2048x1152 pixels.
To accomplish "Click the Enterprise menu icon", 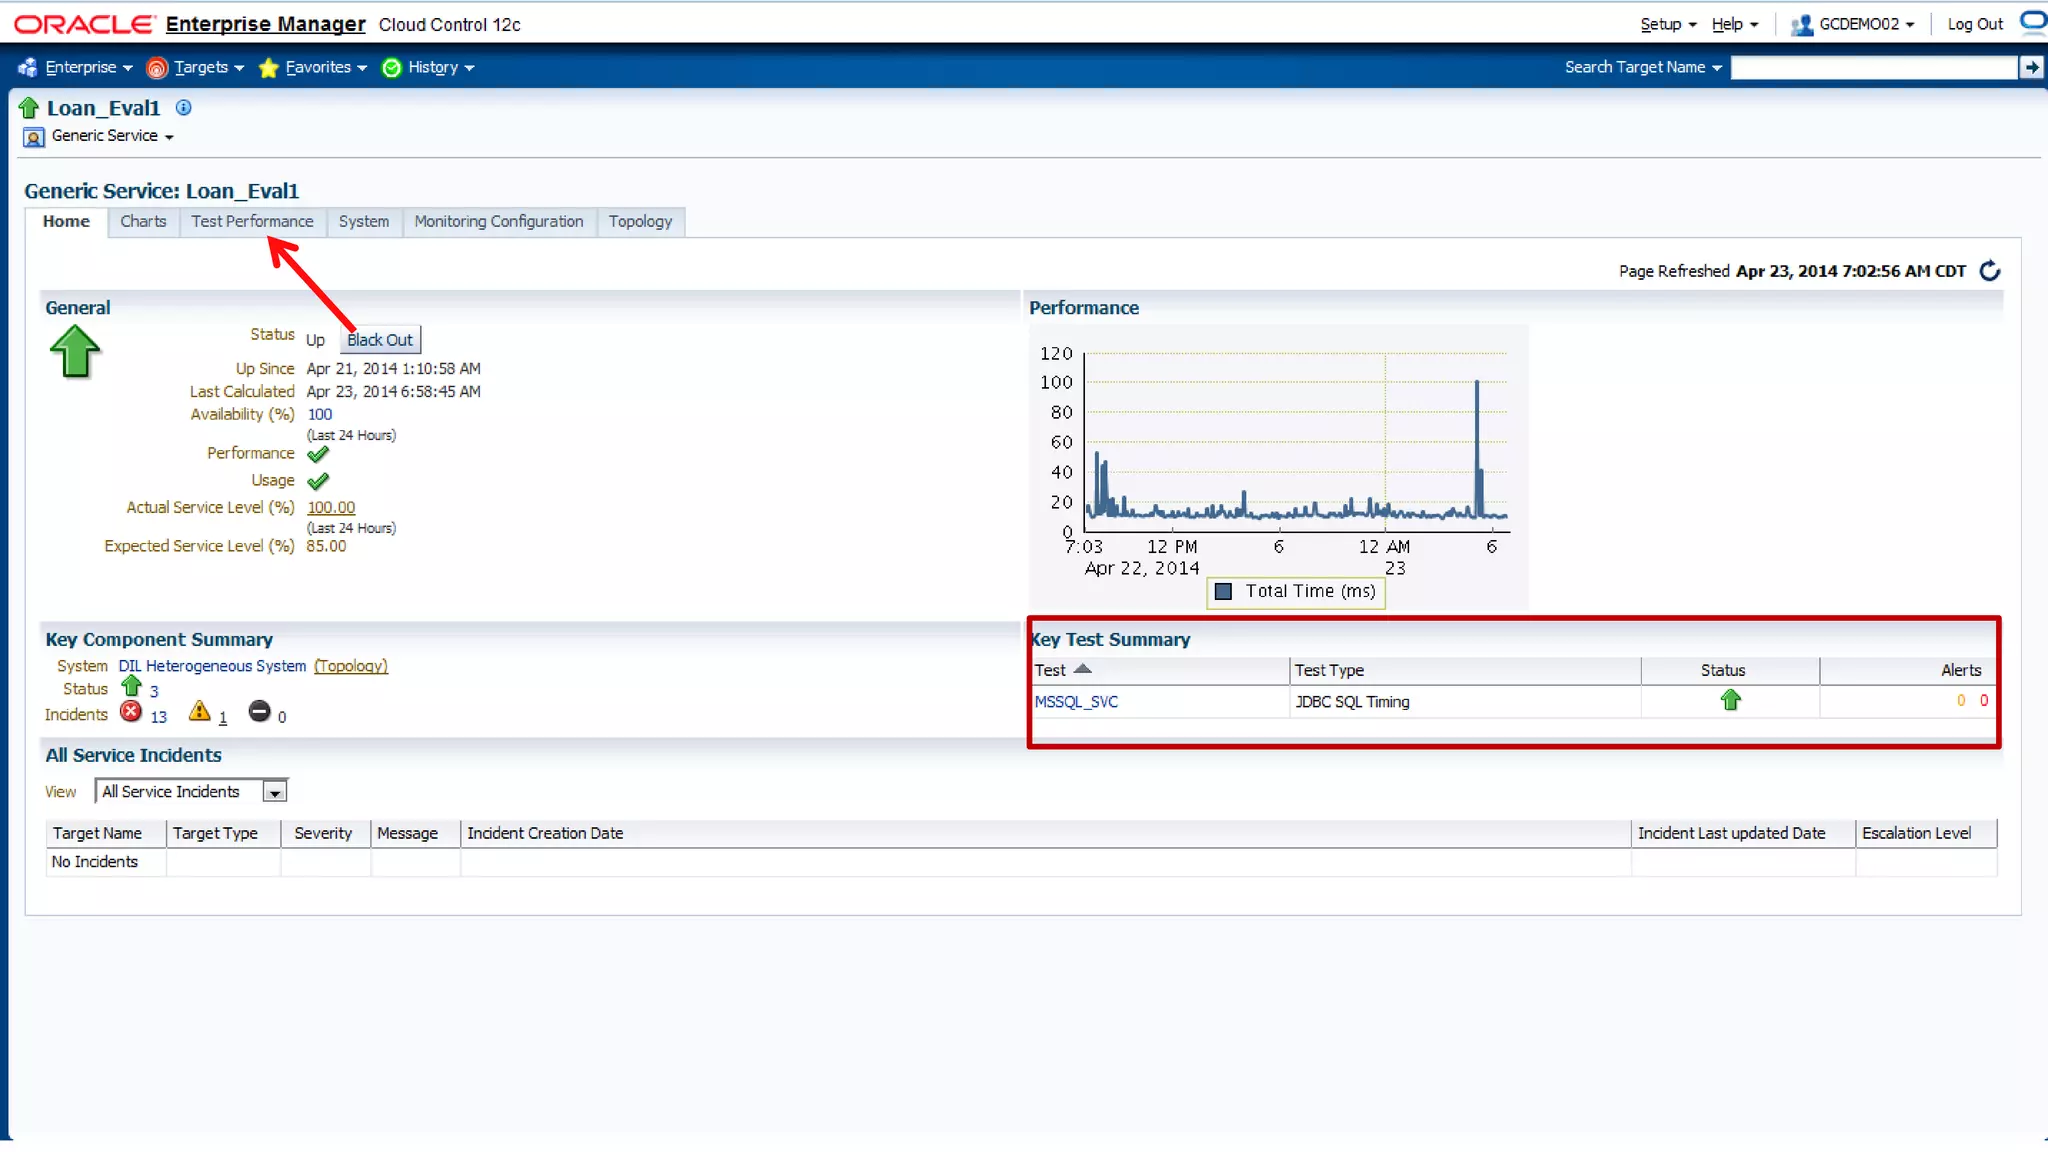I will (x=28, y=68).
